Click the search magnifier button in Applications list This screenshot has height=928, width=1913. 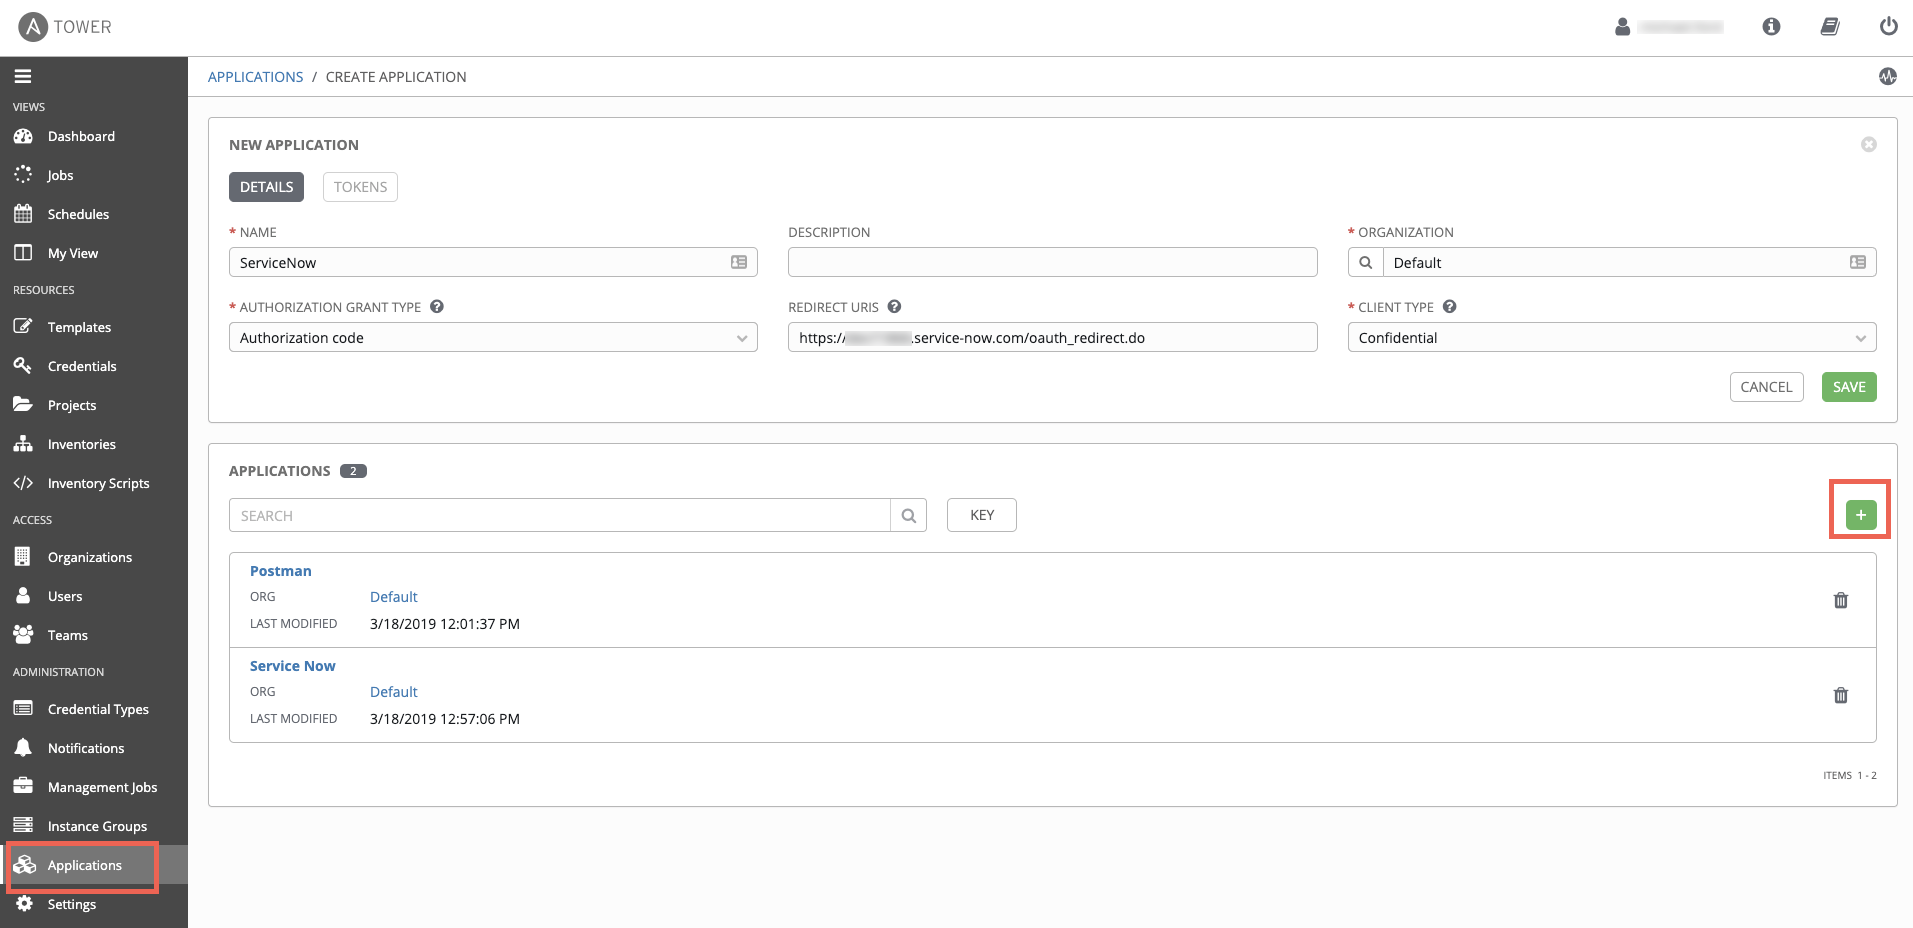(x=908, y=515)
